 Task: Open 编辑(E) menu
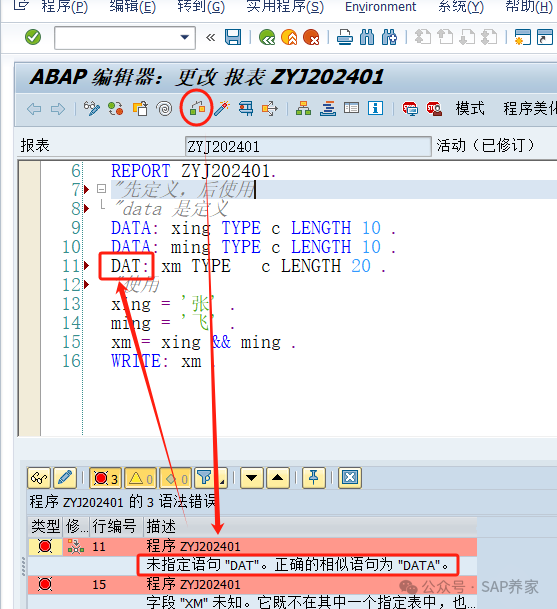[132, 7]
